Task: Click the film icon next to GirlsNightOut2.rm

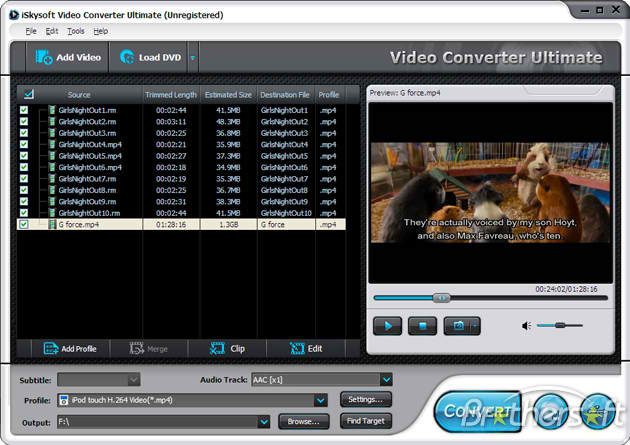Action: coord(52,121)
